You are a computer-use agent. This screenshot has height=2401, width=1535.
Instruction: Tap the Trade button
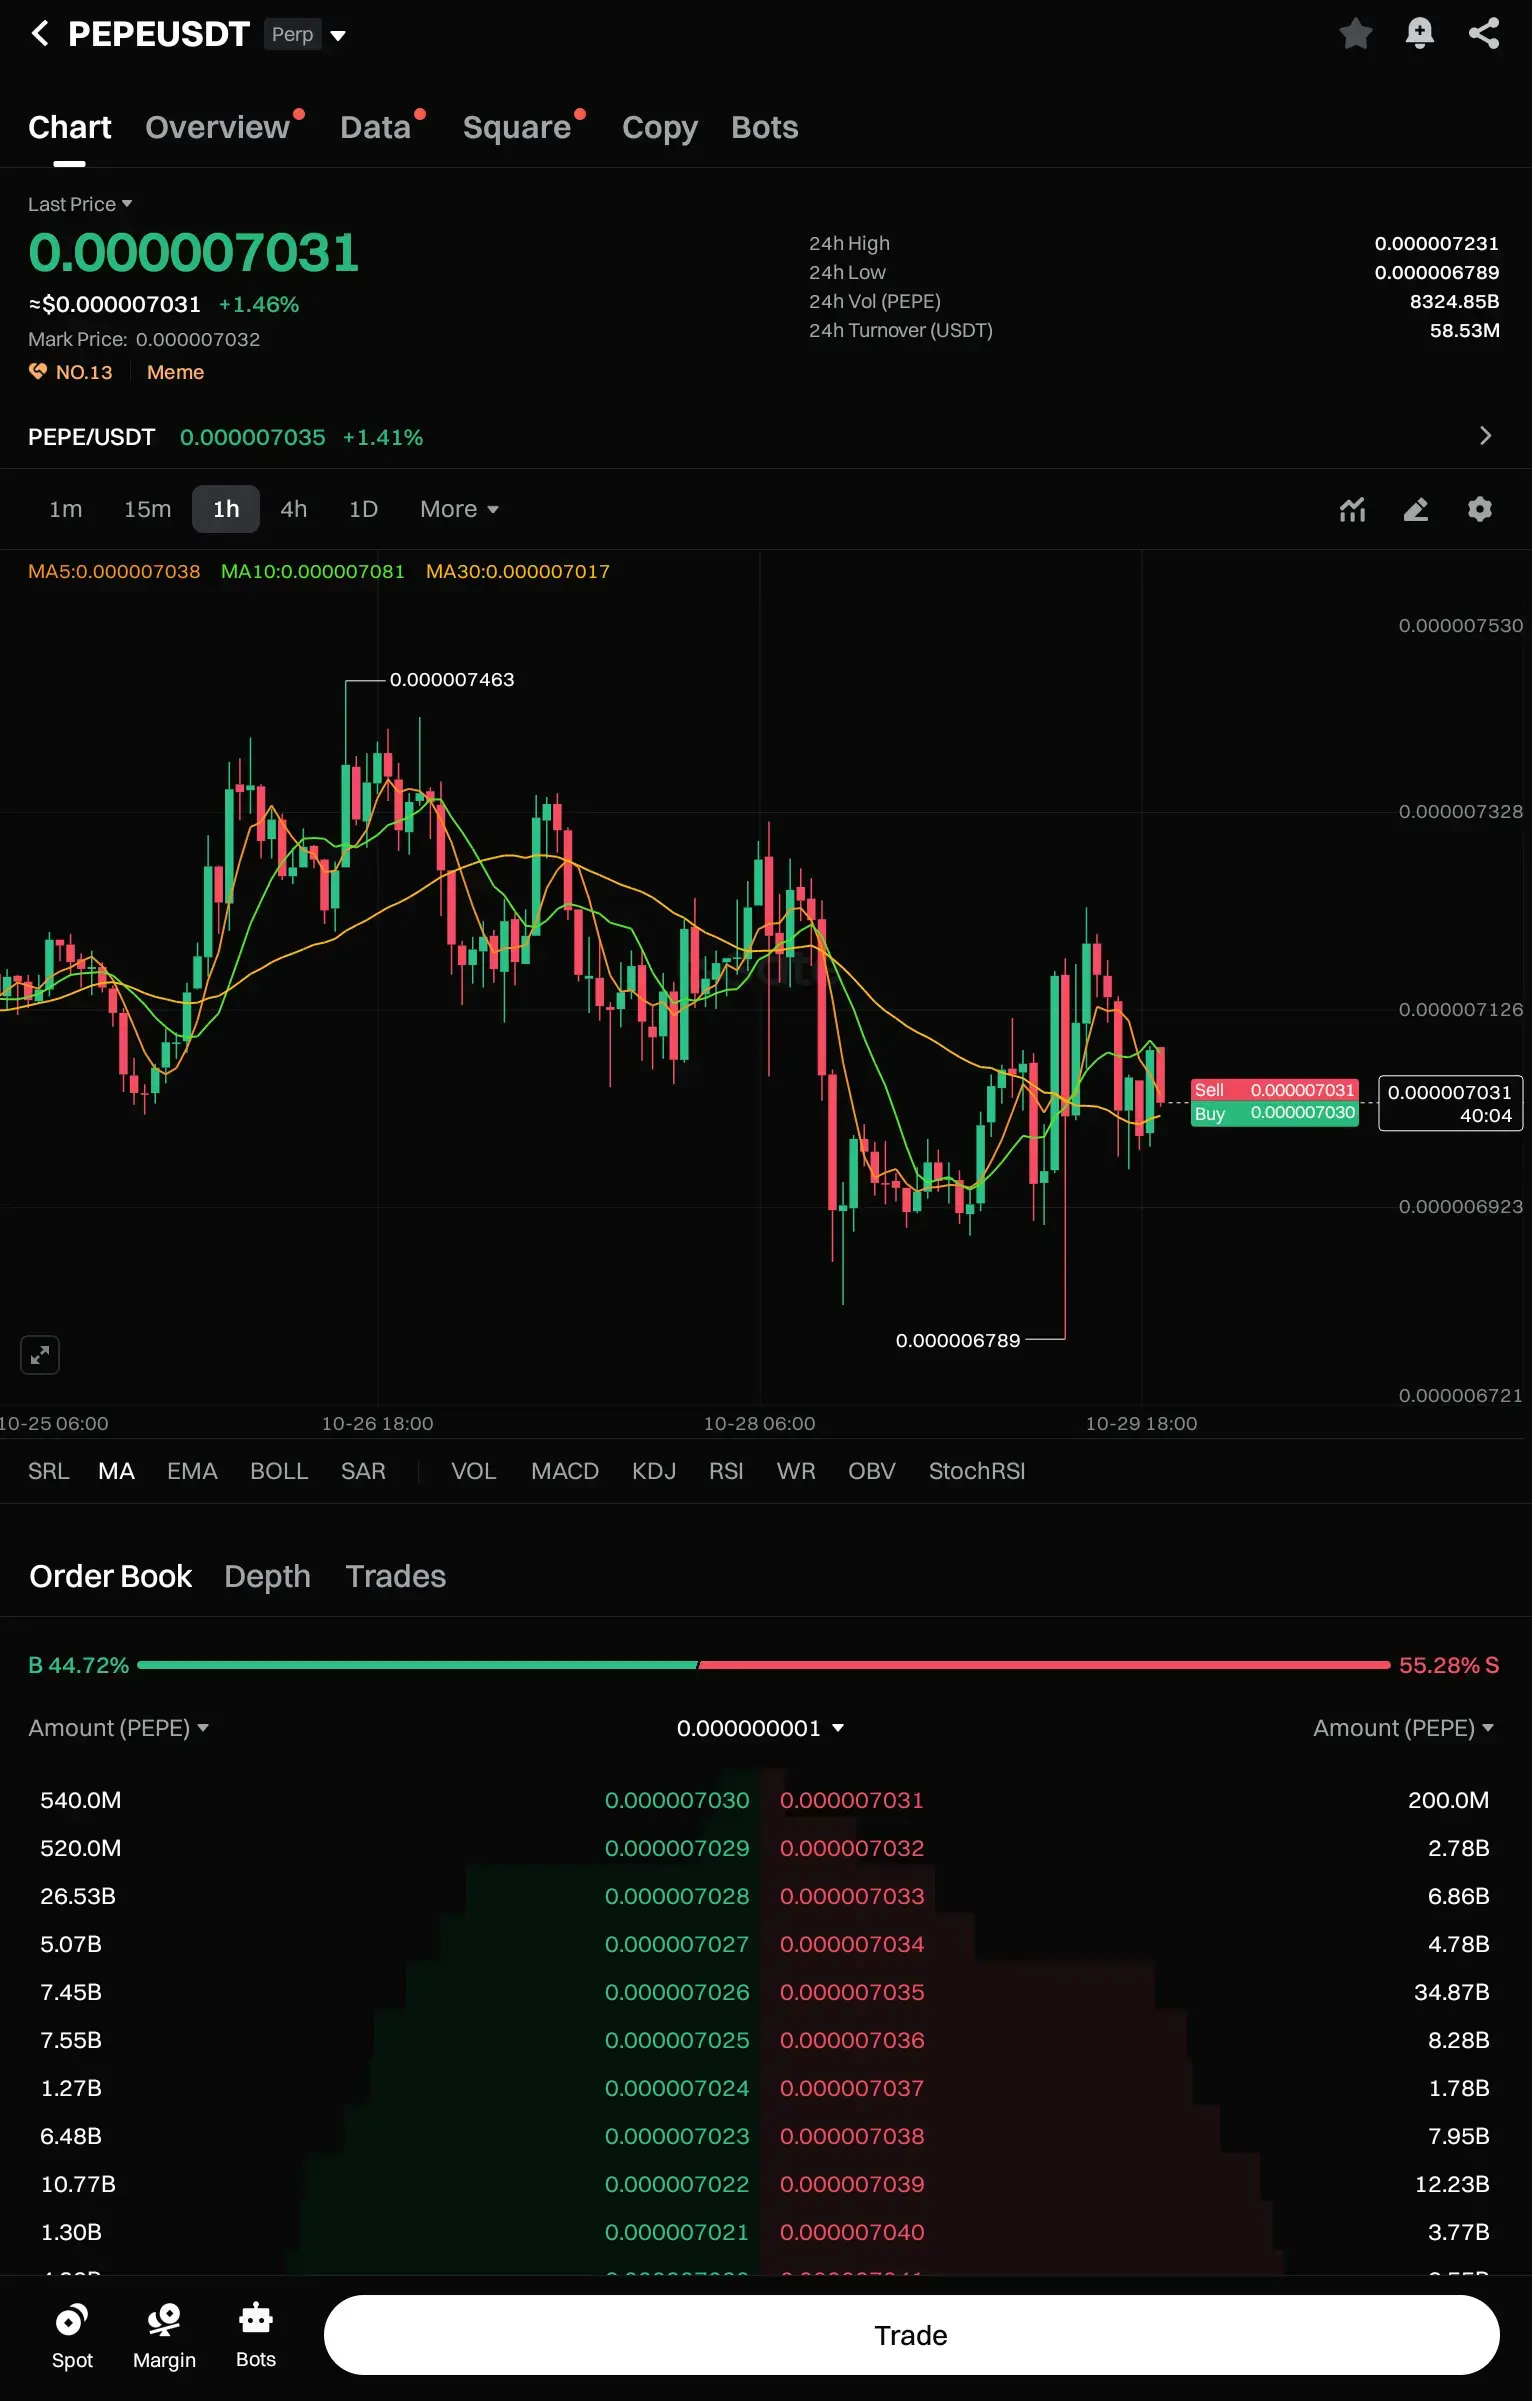click(x=911, y=2335)
